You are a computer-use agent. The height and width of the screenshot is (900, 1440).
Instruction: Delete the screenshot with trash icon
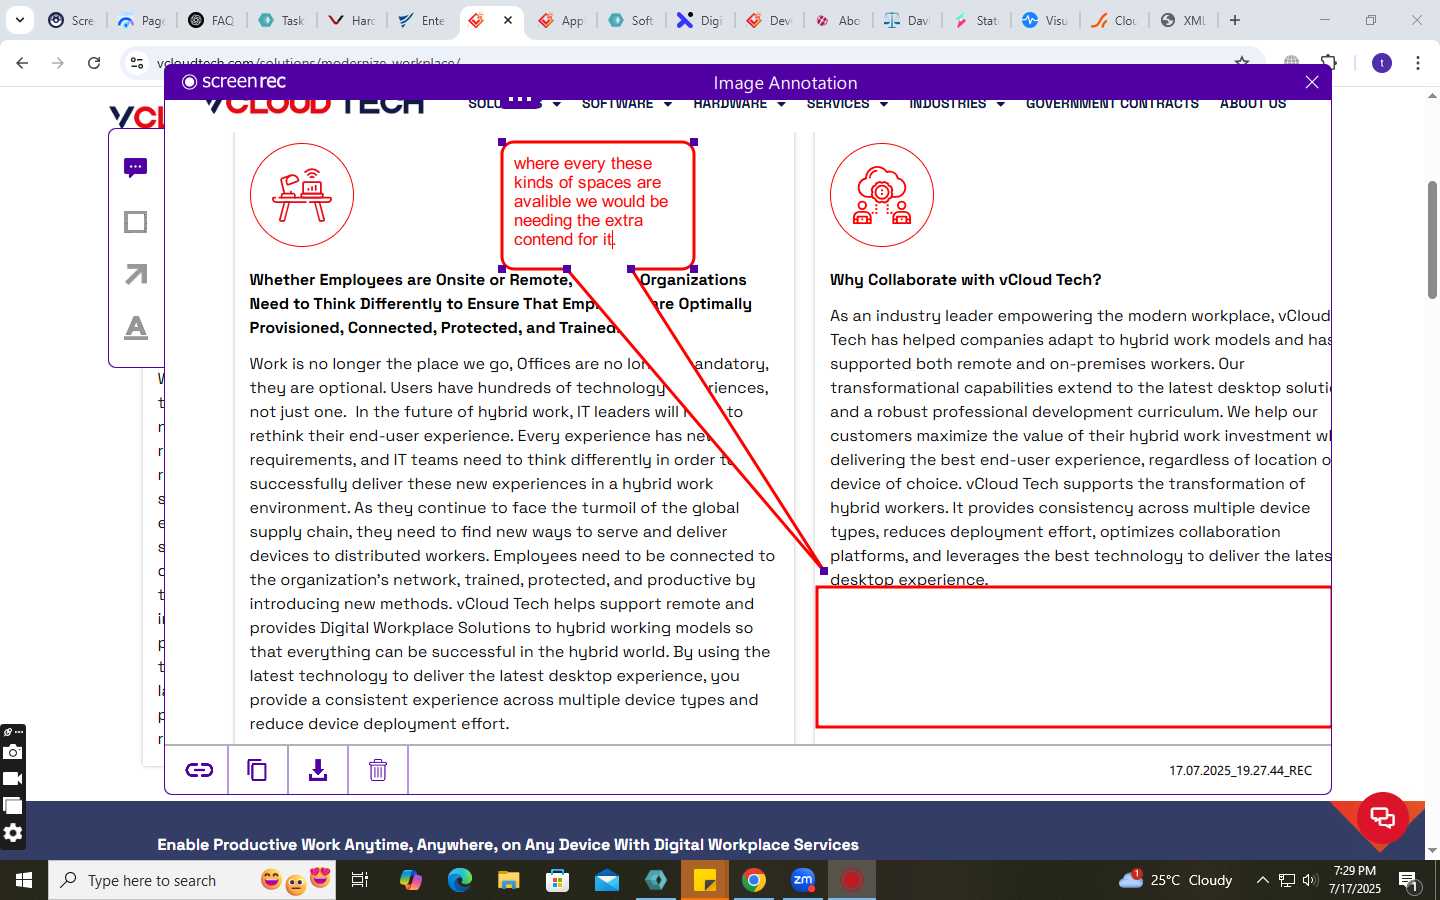tap(378, 770)
